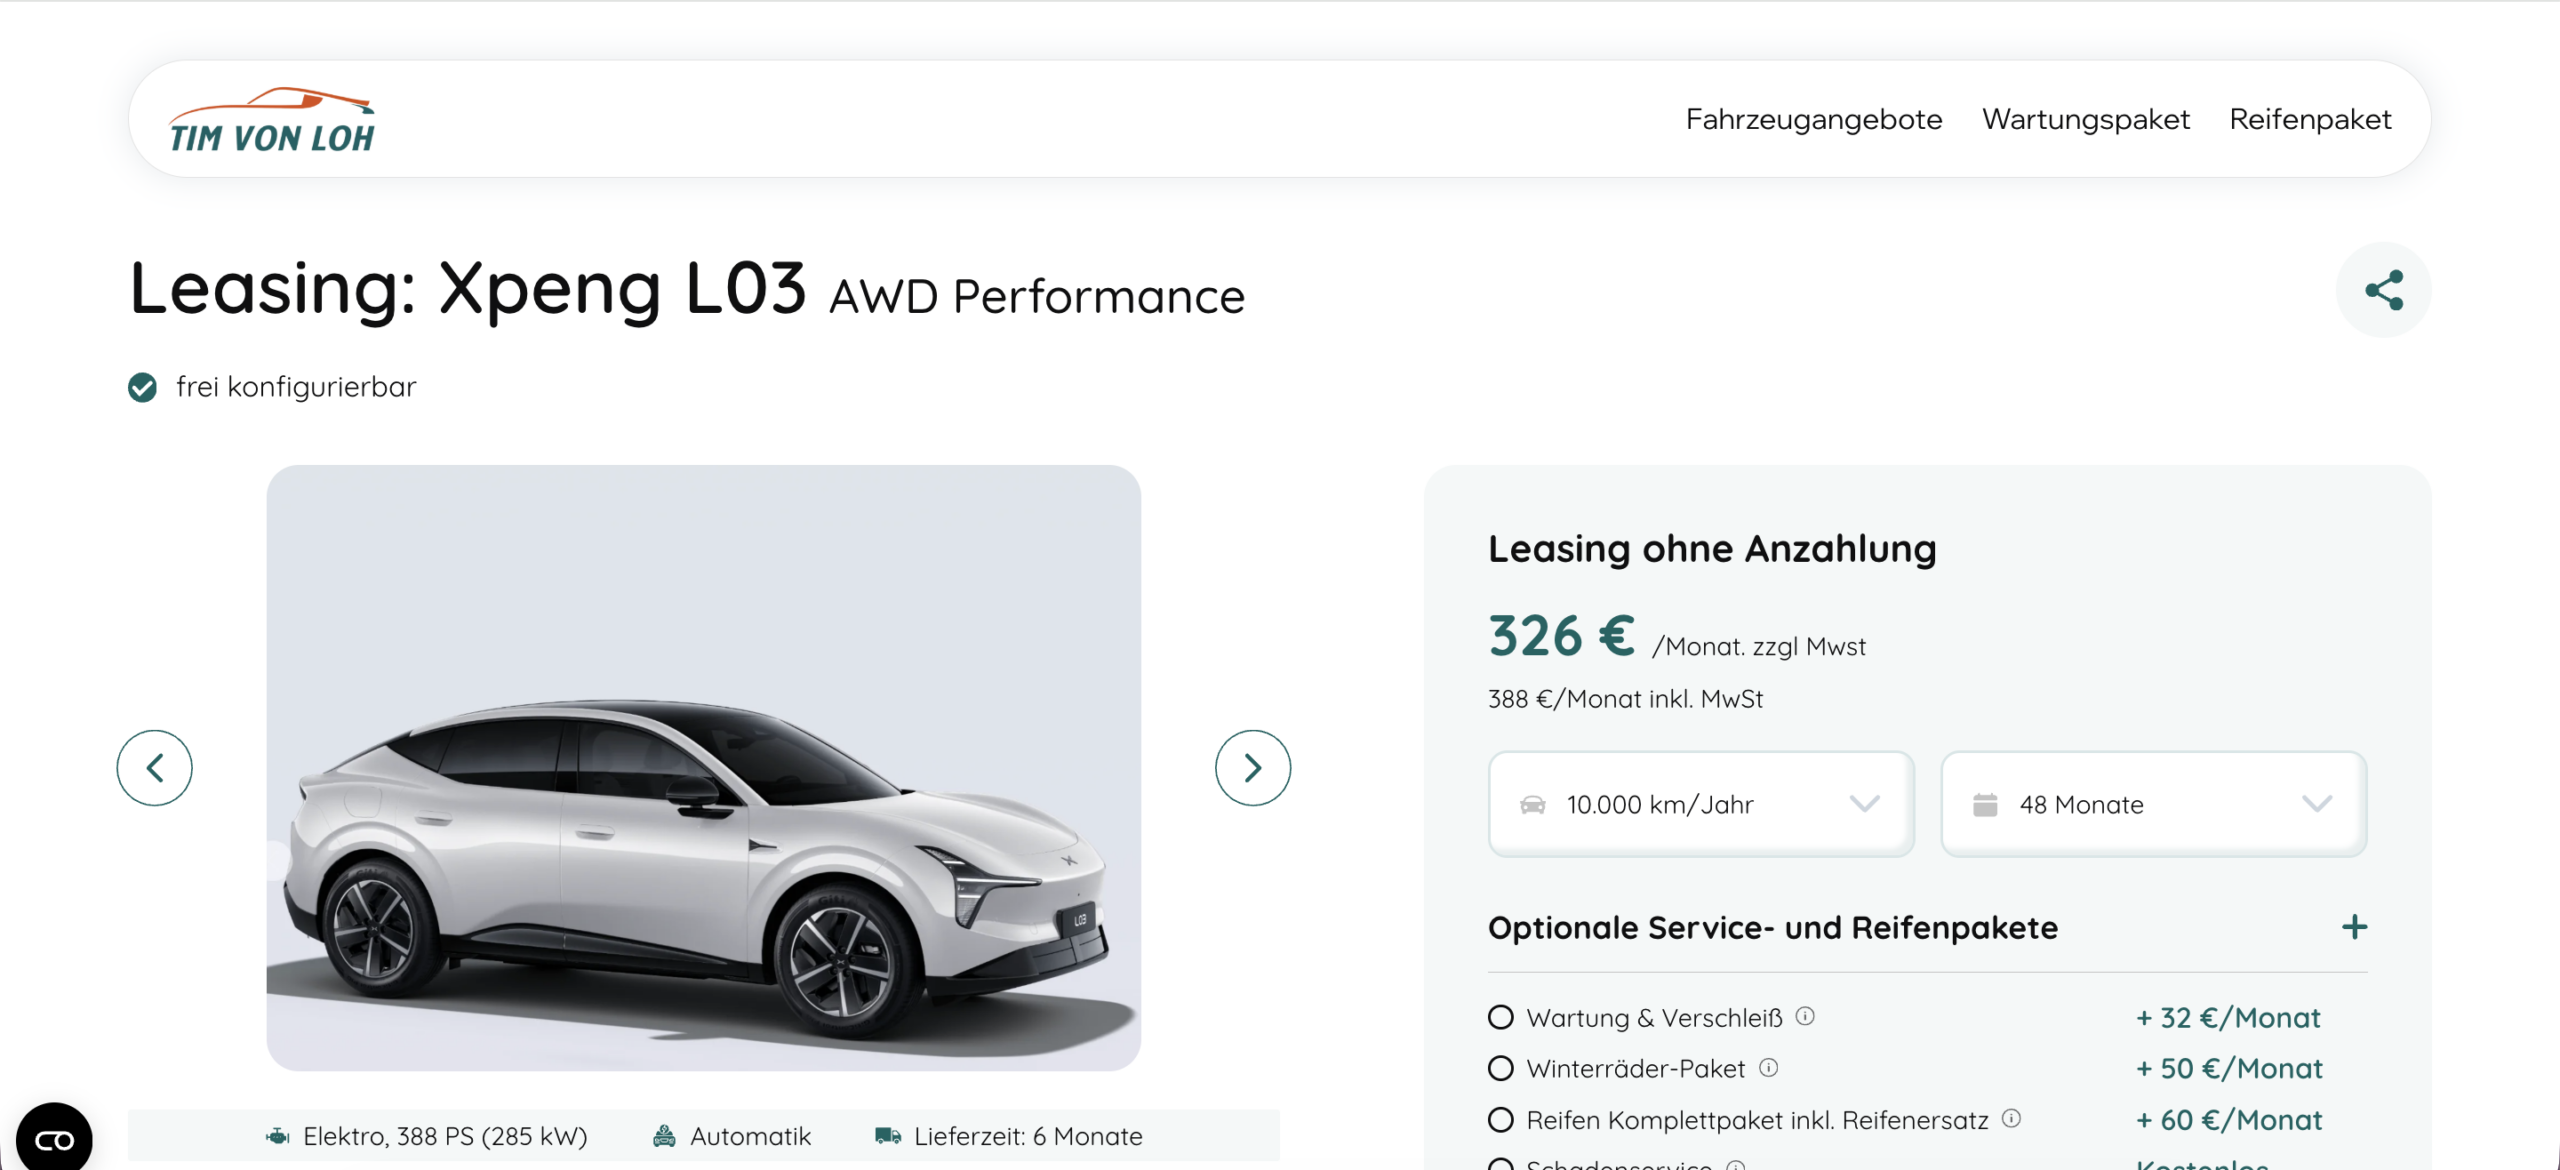Open the info icon for Winterräder-Paket
Image resolution: width=2560 pixels, height=1170 pixels.
1769,1067
